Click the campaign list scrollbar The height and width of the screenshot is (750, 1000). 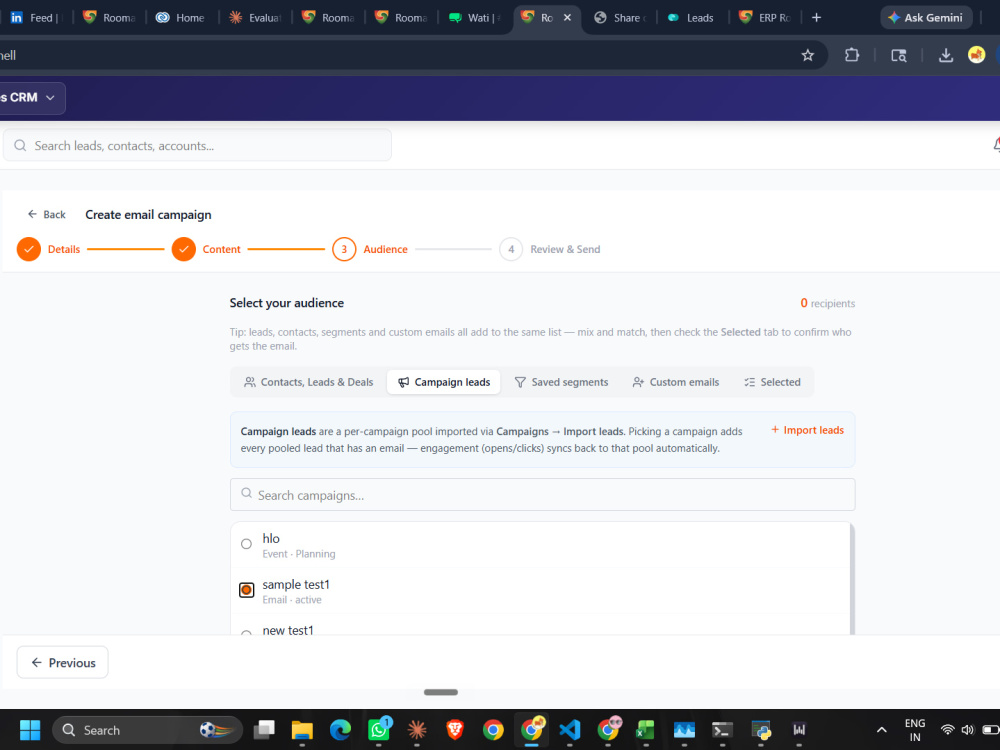(x=852, y=578)
